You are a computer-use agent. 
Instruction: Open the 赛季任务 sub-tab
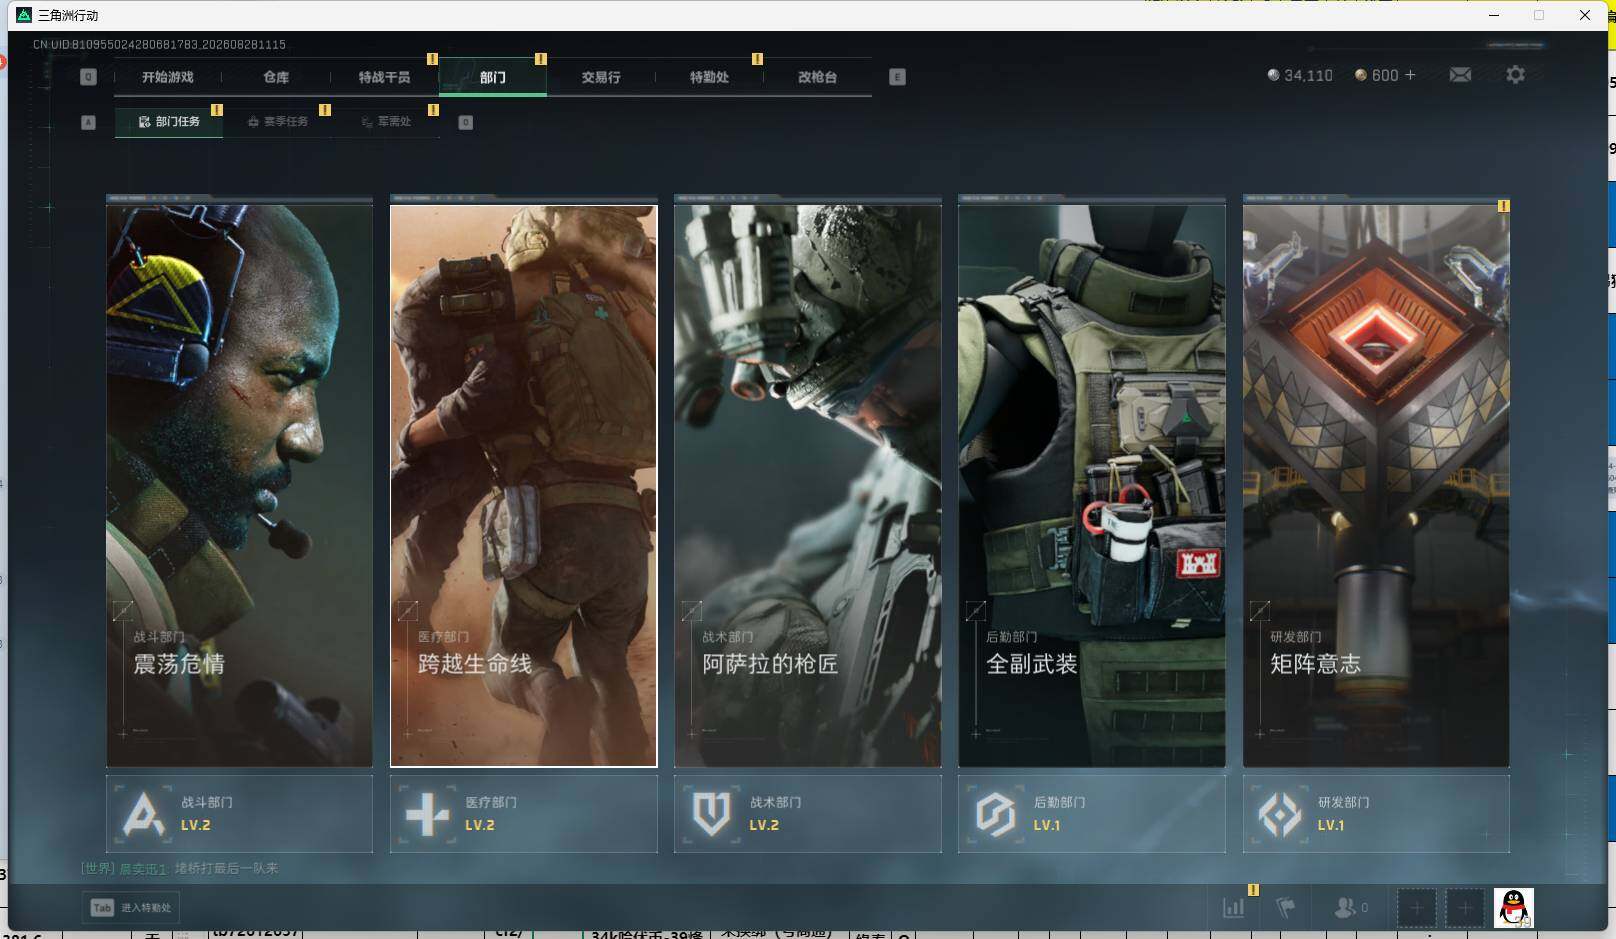click(278, 121)
